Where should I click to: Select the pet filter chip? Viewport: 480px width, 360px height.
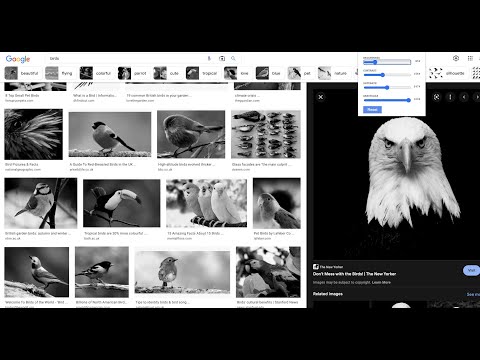pyautogui.click(x=300, y=73)
